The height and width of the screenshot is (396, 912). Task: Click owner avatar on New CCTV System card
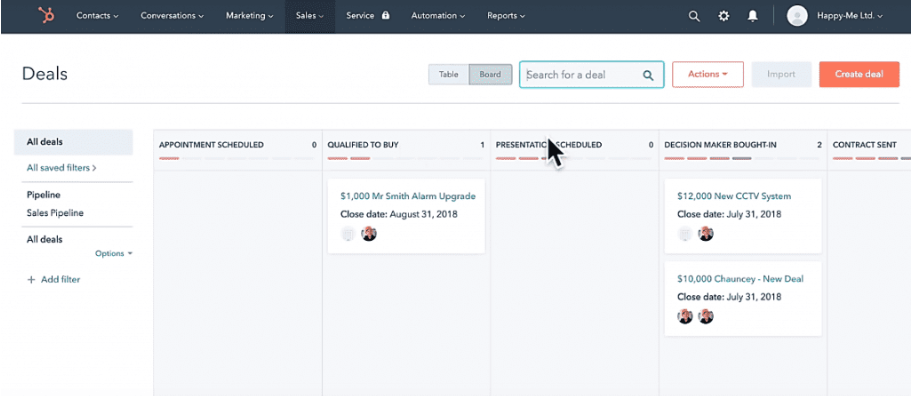pos(706,234)
